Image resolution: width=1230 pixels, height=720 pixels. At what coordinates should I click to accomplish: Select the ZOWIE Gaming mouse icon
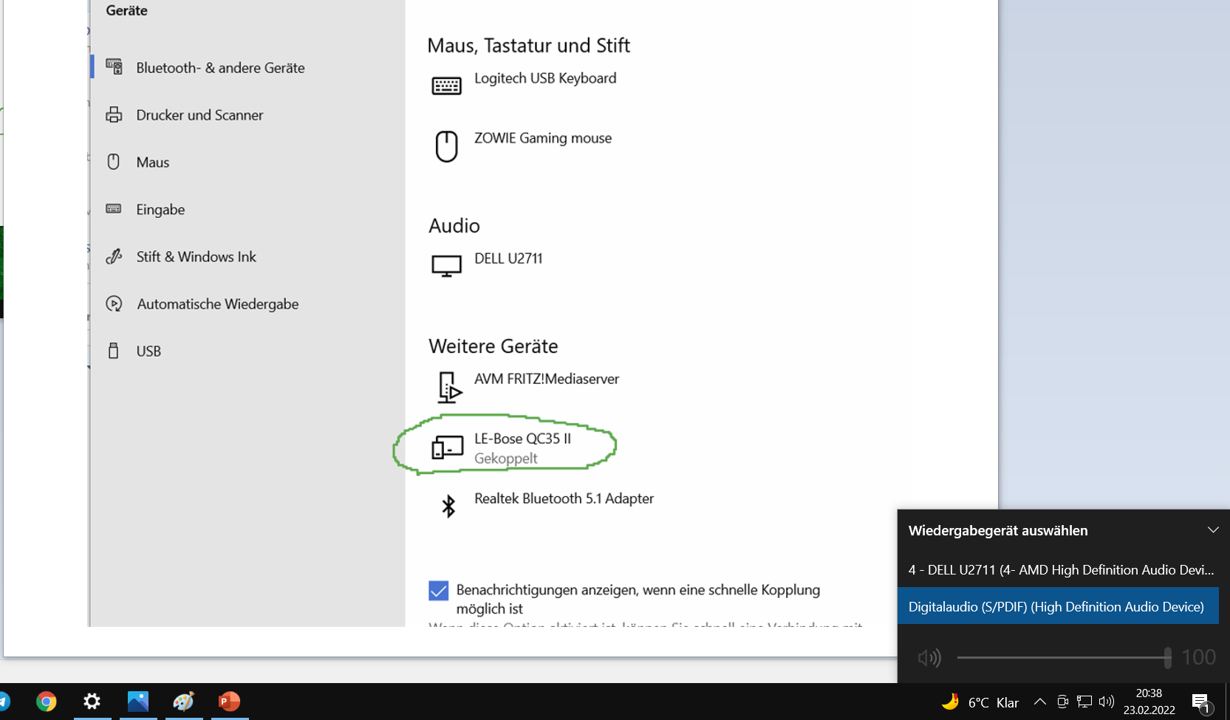tap(446, 146)
